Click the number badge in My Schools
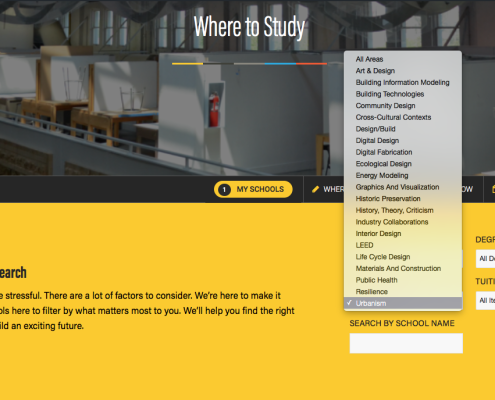The width and height of the screenshot is (495, 400). (224, 190)
